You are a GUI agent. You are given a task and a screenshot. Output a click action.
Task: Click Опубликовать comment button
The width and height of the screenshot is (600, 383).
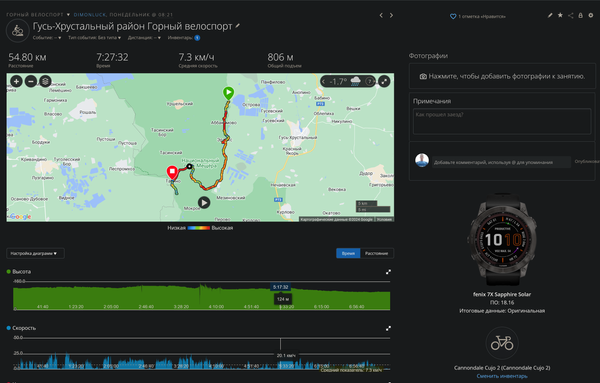point(587,161)
